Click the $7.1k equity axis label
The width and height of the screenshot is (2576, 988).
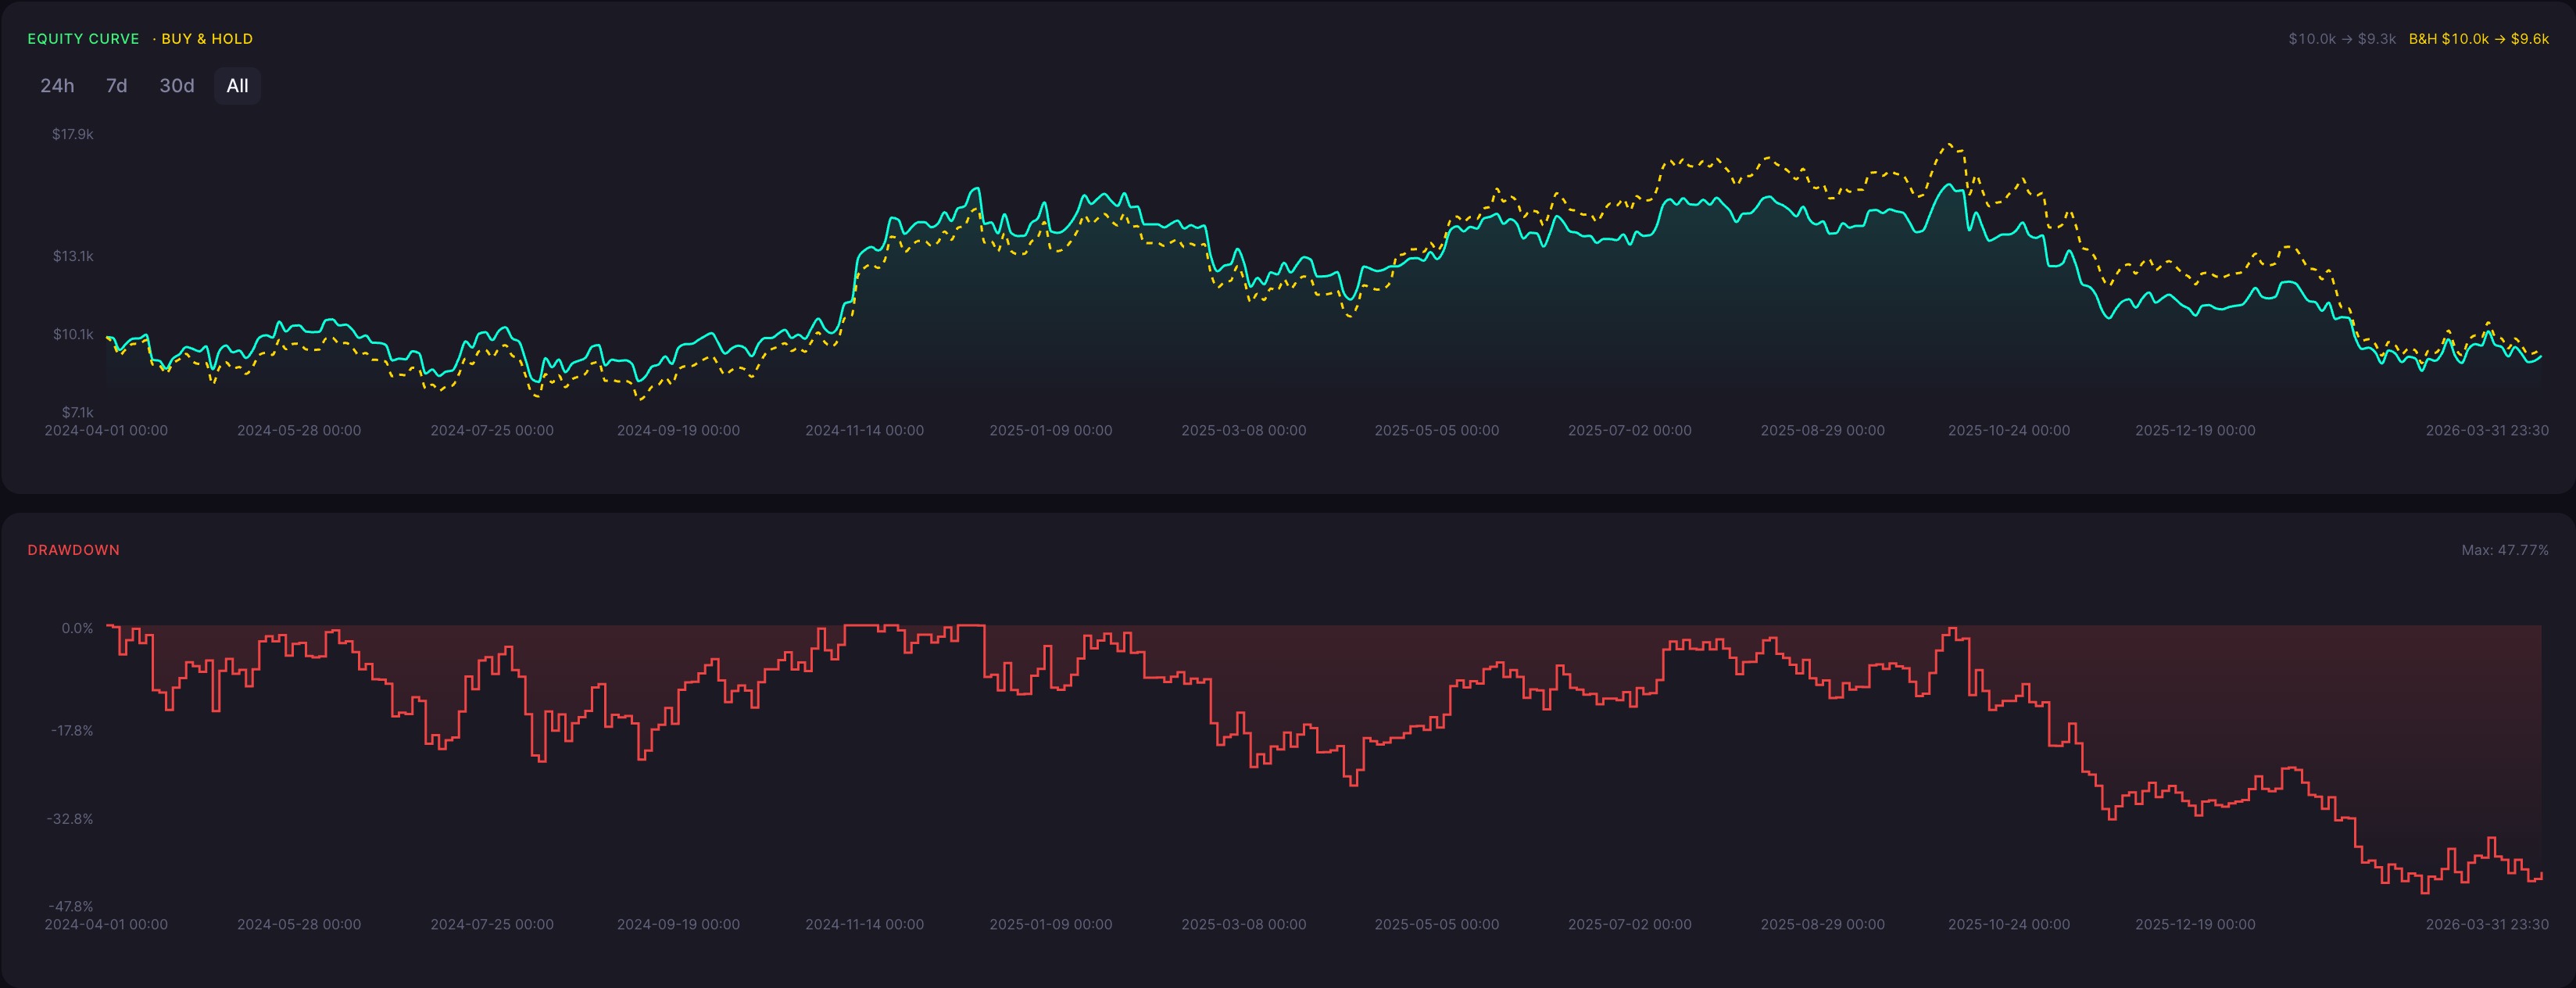pos(77,412)
